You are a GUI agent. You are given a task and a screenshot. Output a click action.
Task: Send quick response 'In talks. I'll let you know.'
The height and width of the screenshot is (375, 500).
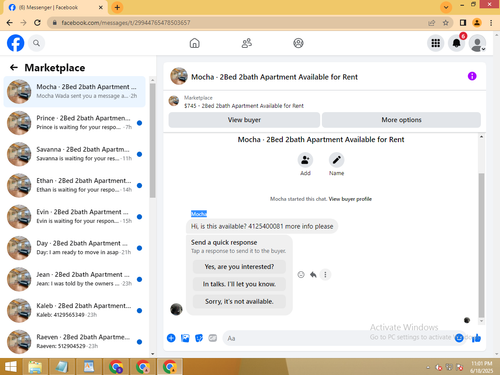coord(239,284)
